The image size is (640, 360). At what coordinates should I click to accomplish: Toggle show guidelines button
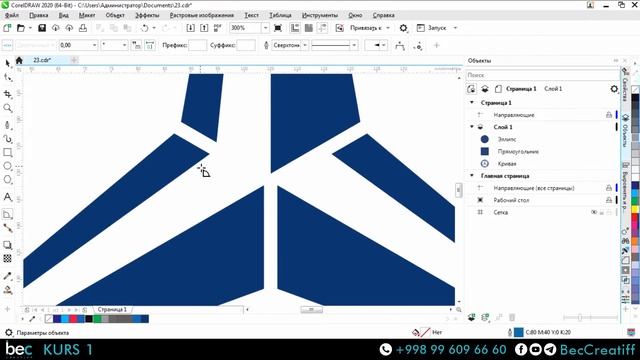[322, 28]
